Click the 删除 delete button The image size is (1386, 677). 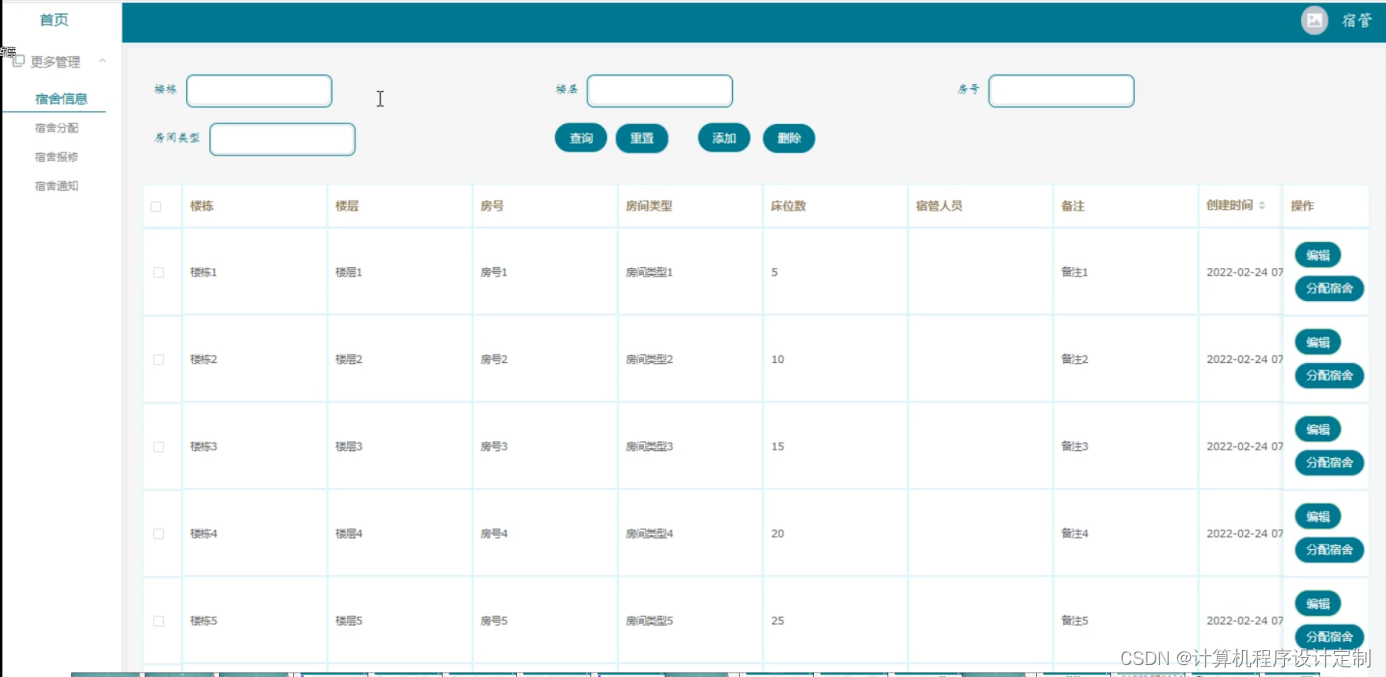[x=789, y=139]
